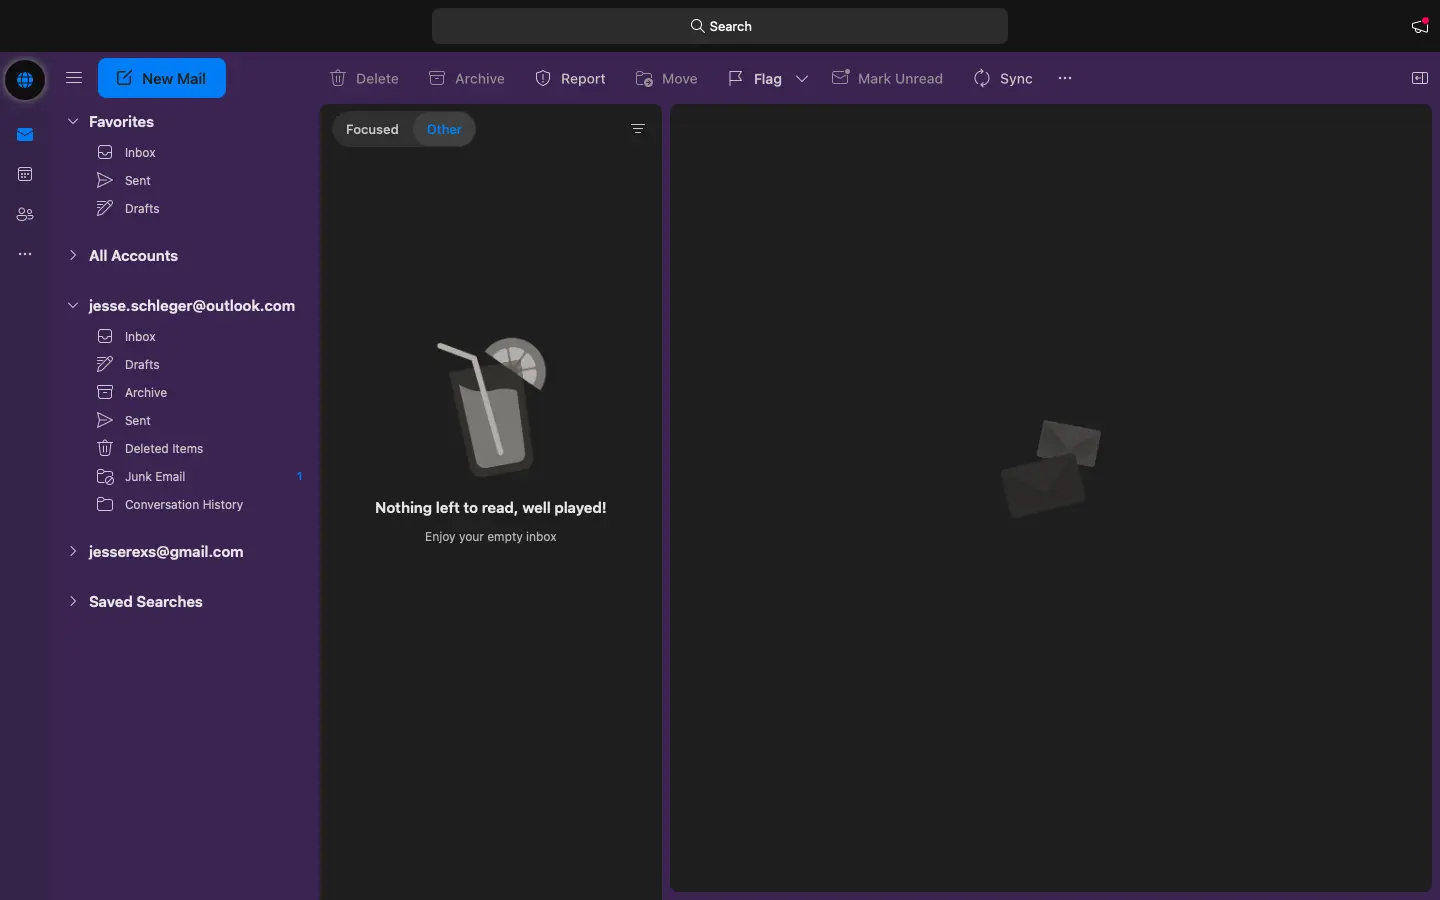Toggle the hamburger navigation menu
Image resolution: width=1440 pixels, height=900 pixels.
74,78
